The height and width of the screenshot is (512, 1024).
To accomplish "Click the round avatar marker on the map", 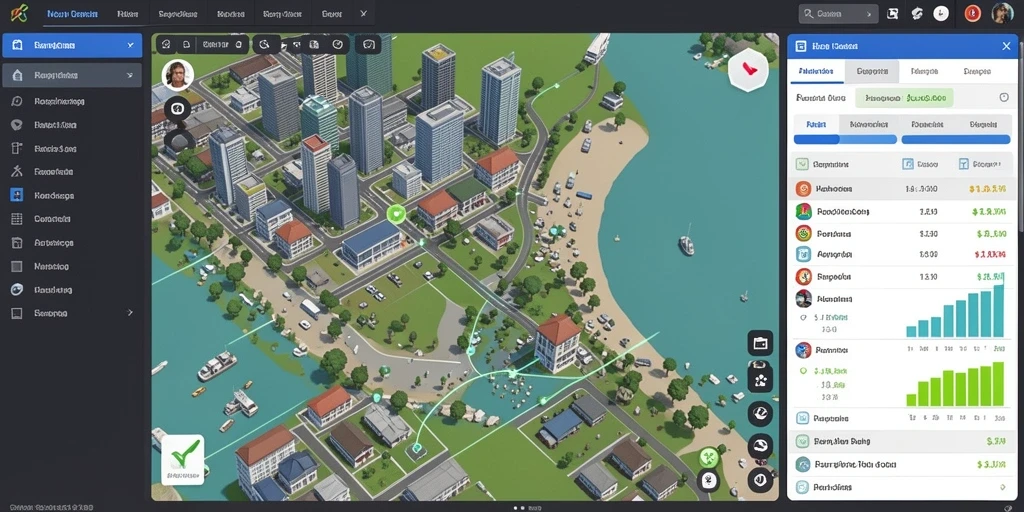I will coord(177,75).
